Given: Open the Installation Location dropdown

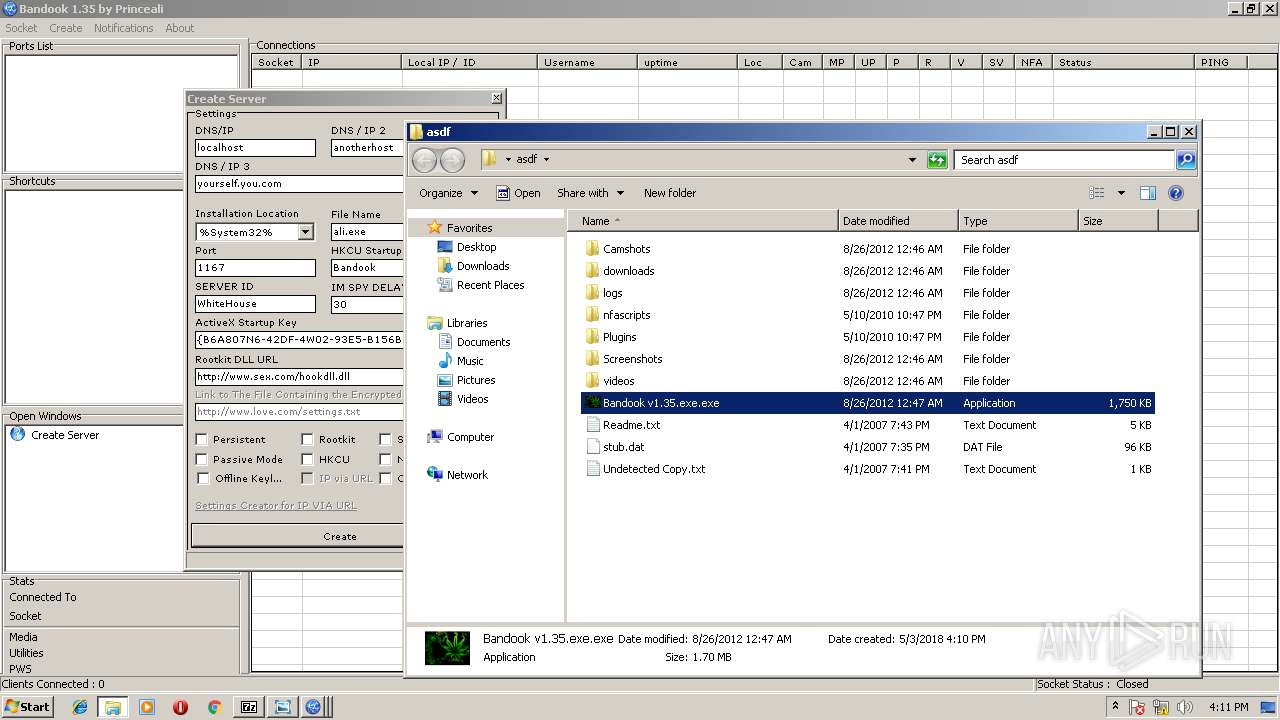Looking at the screenshot, I should (x=305, y=232).
